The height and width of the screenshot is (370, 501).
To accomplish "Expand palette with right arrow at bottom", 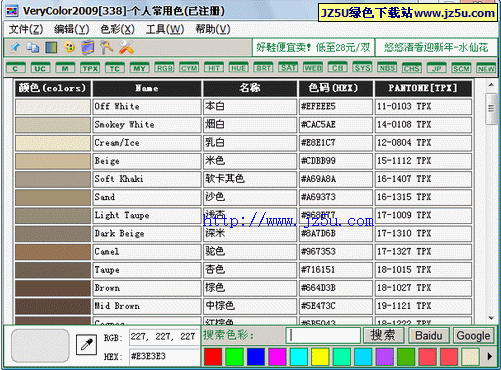I will [489, 356].
